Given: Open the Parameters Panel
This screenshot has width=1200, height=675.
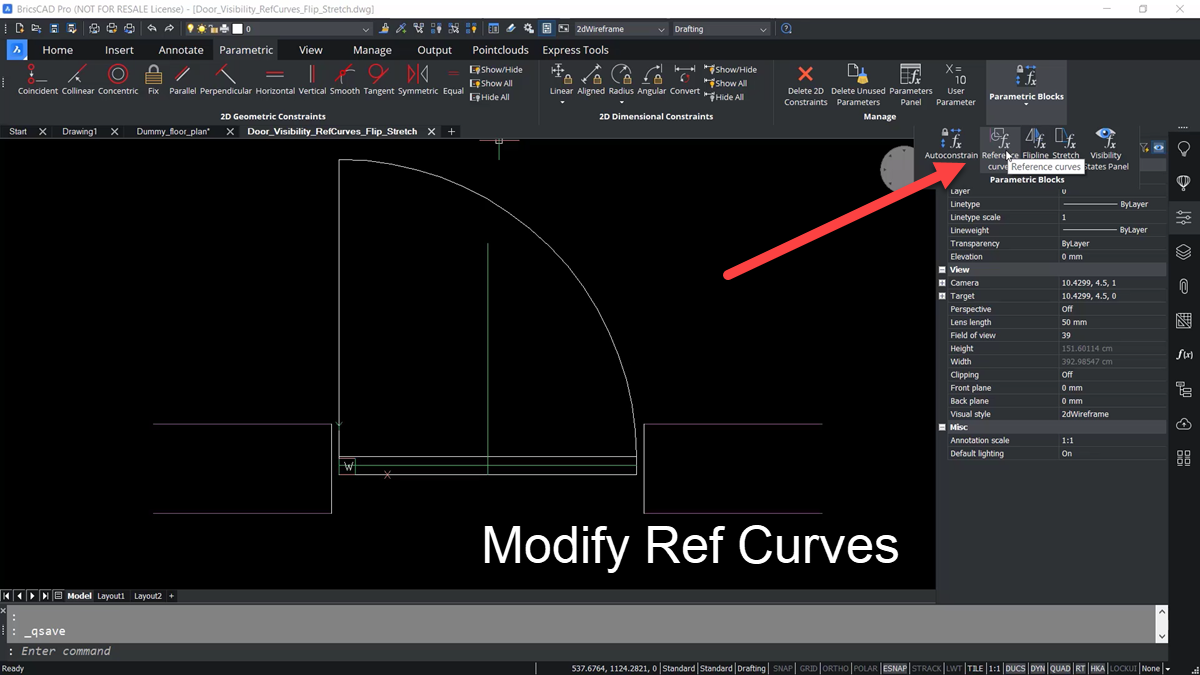Looking at the screenshot, I should point(911,84).
